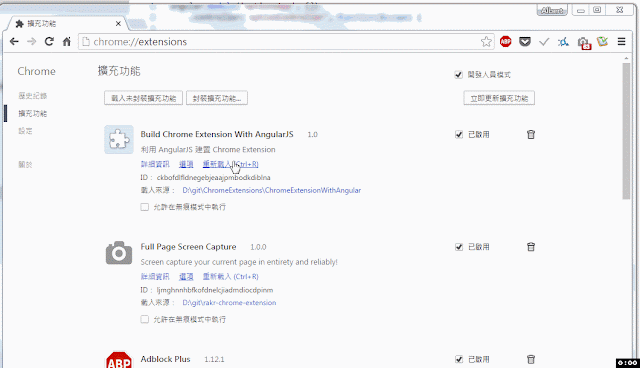Click the Adblock Plus extension name
This screenshot has height=368, width=640.
click(x=165, y=359)
